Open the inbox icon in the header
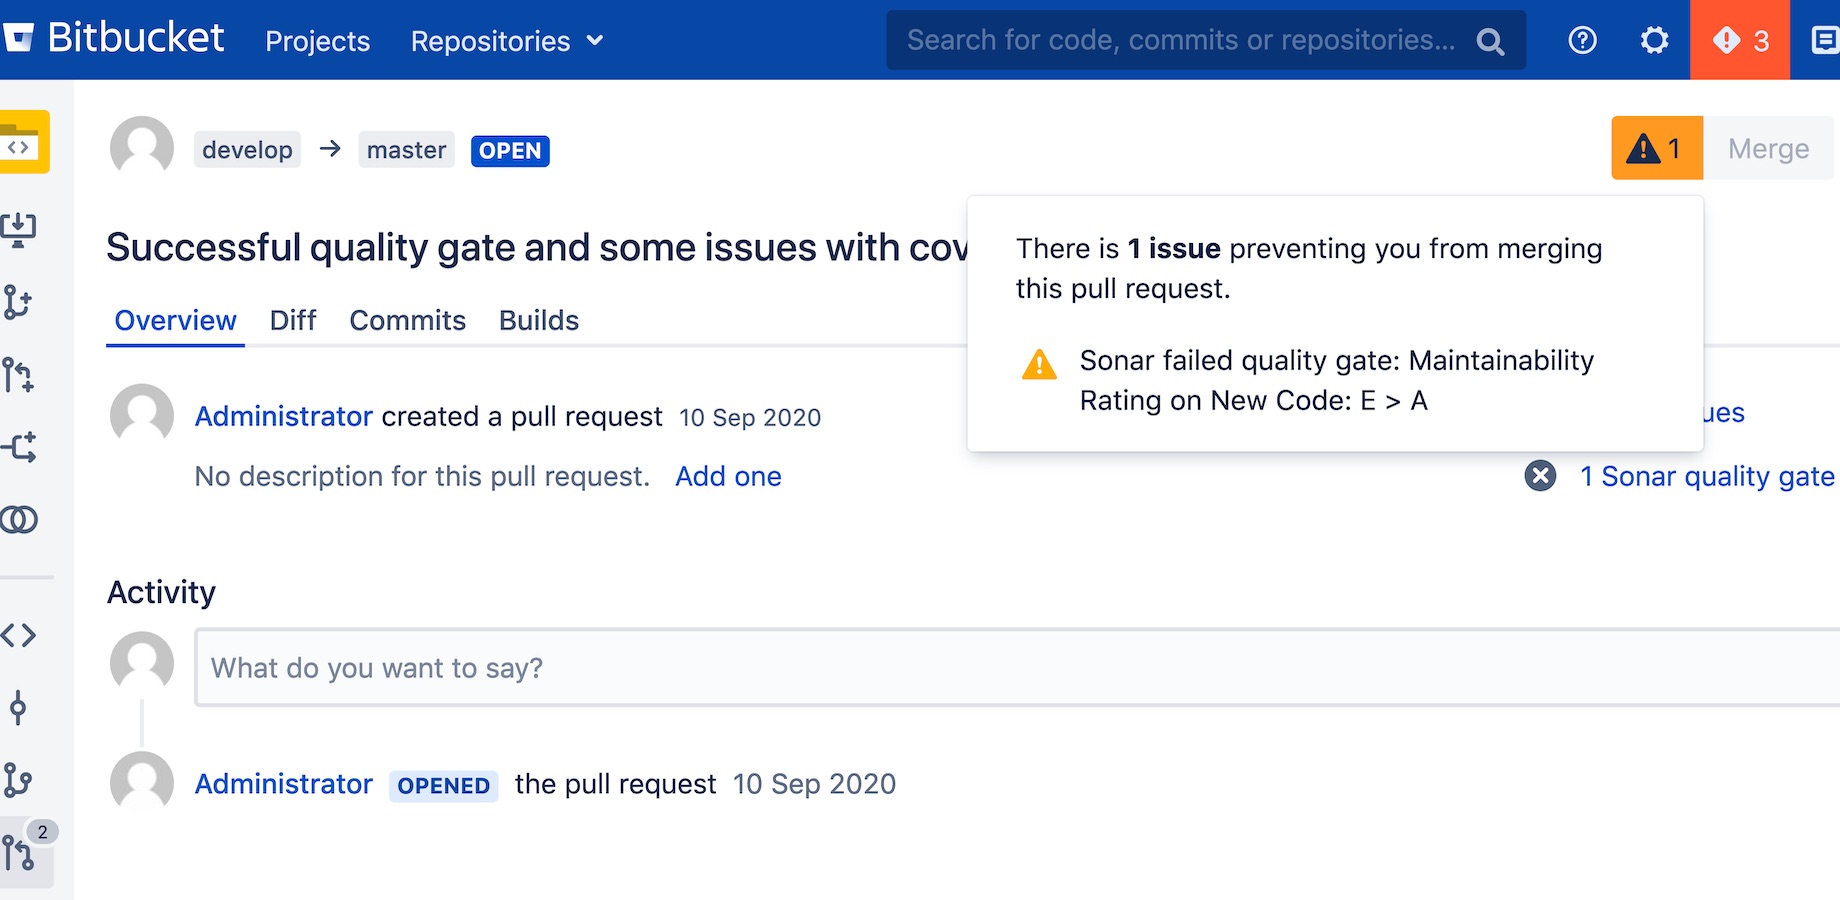 [x=1824, y=40]
